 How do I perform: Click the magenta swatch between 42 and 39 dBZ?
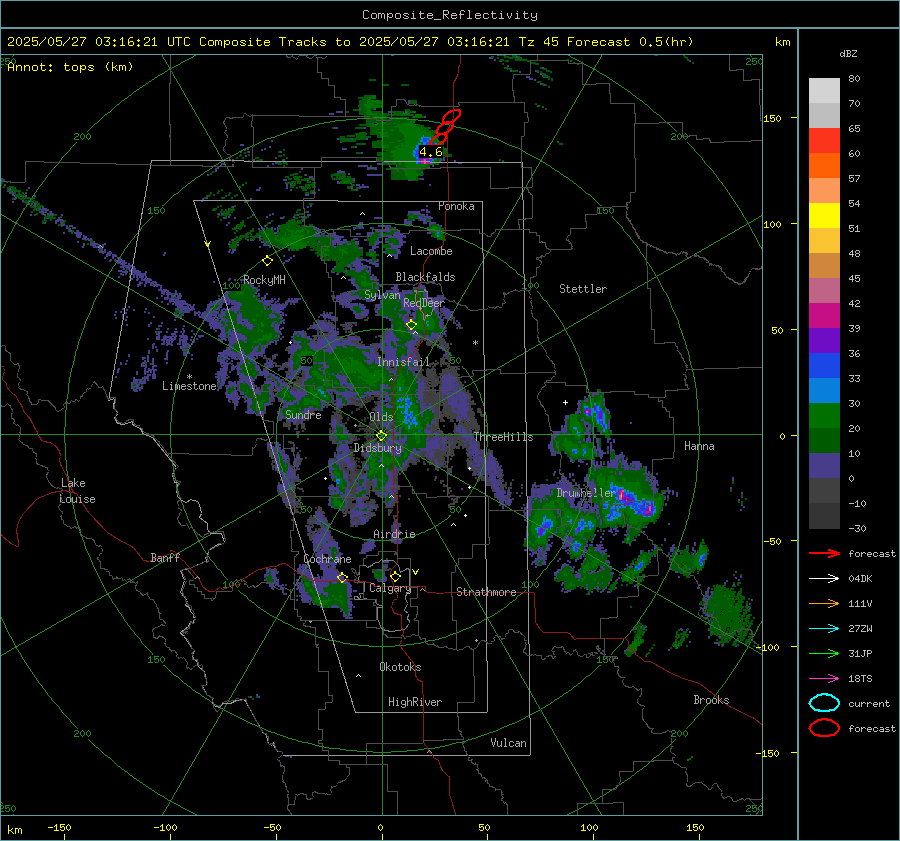point(824,316)
